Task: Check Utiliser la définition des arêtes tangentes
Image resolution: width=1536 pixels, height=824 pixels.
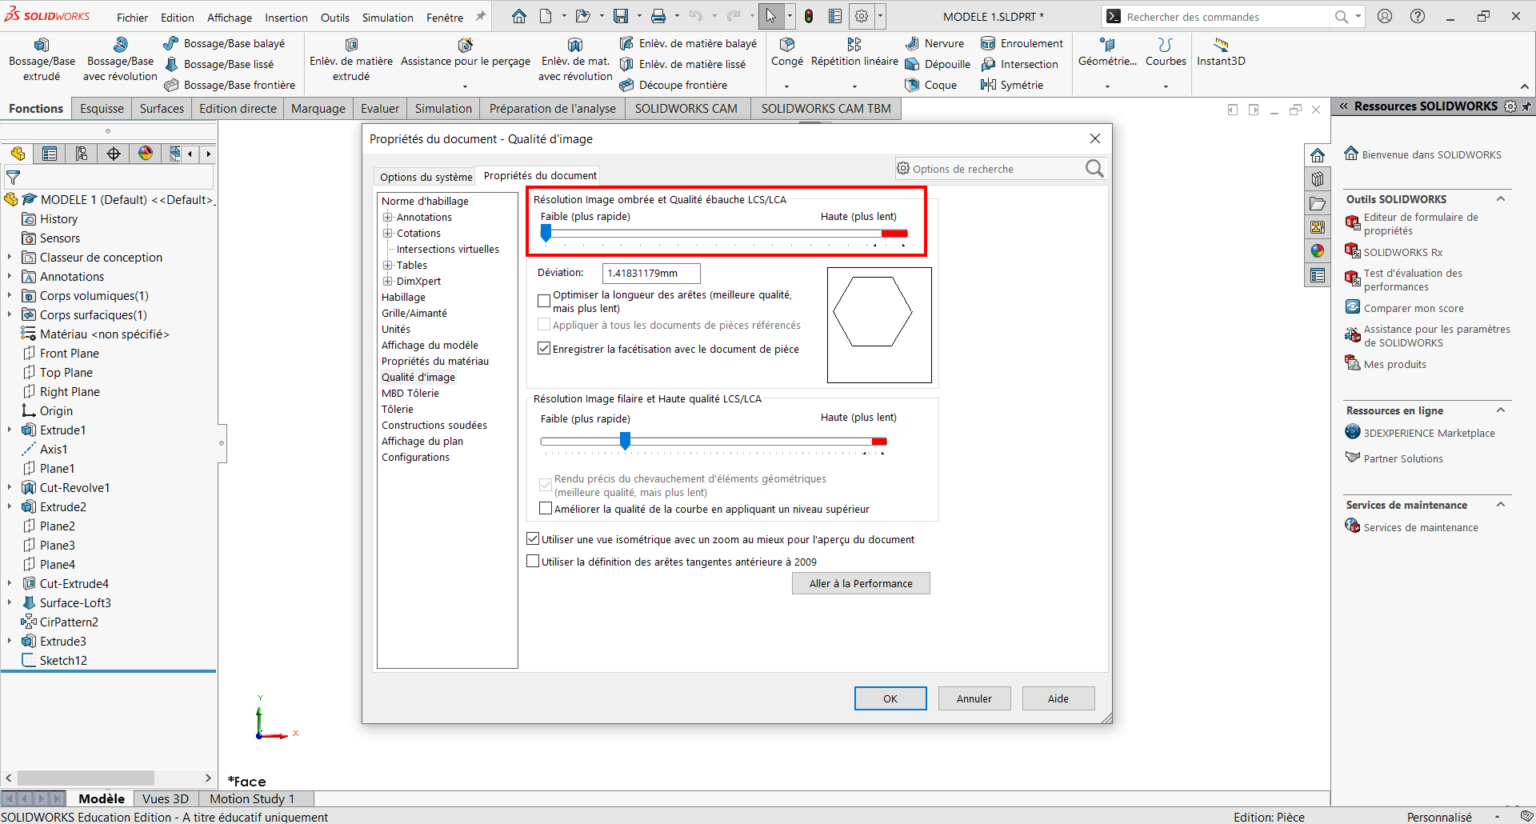Action: point(533,560)
